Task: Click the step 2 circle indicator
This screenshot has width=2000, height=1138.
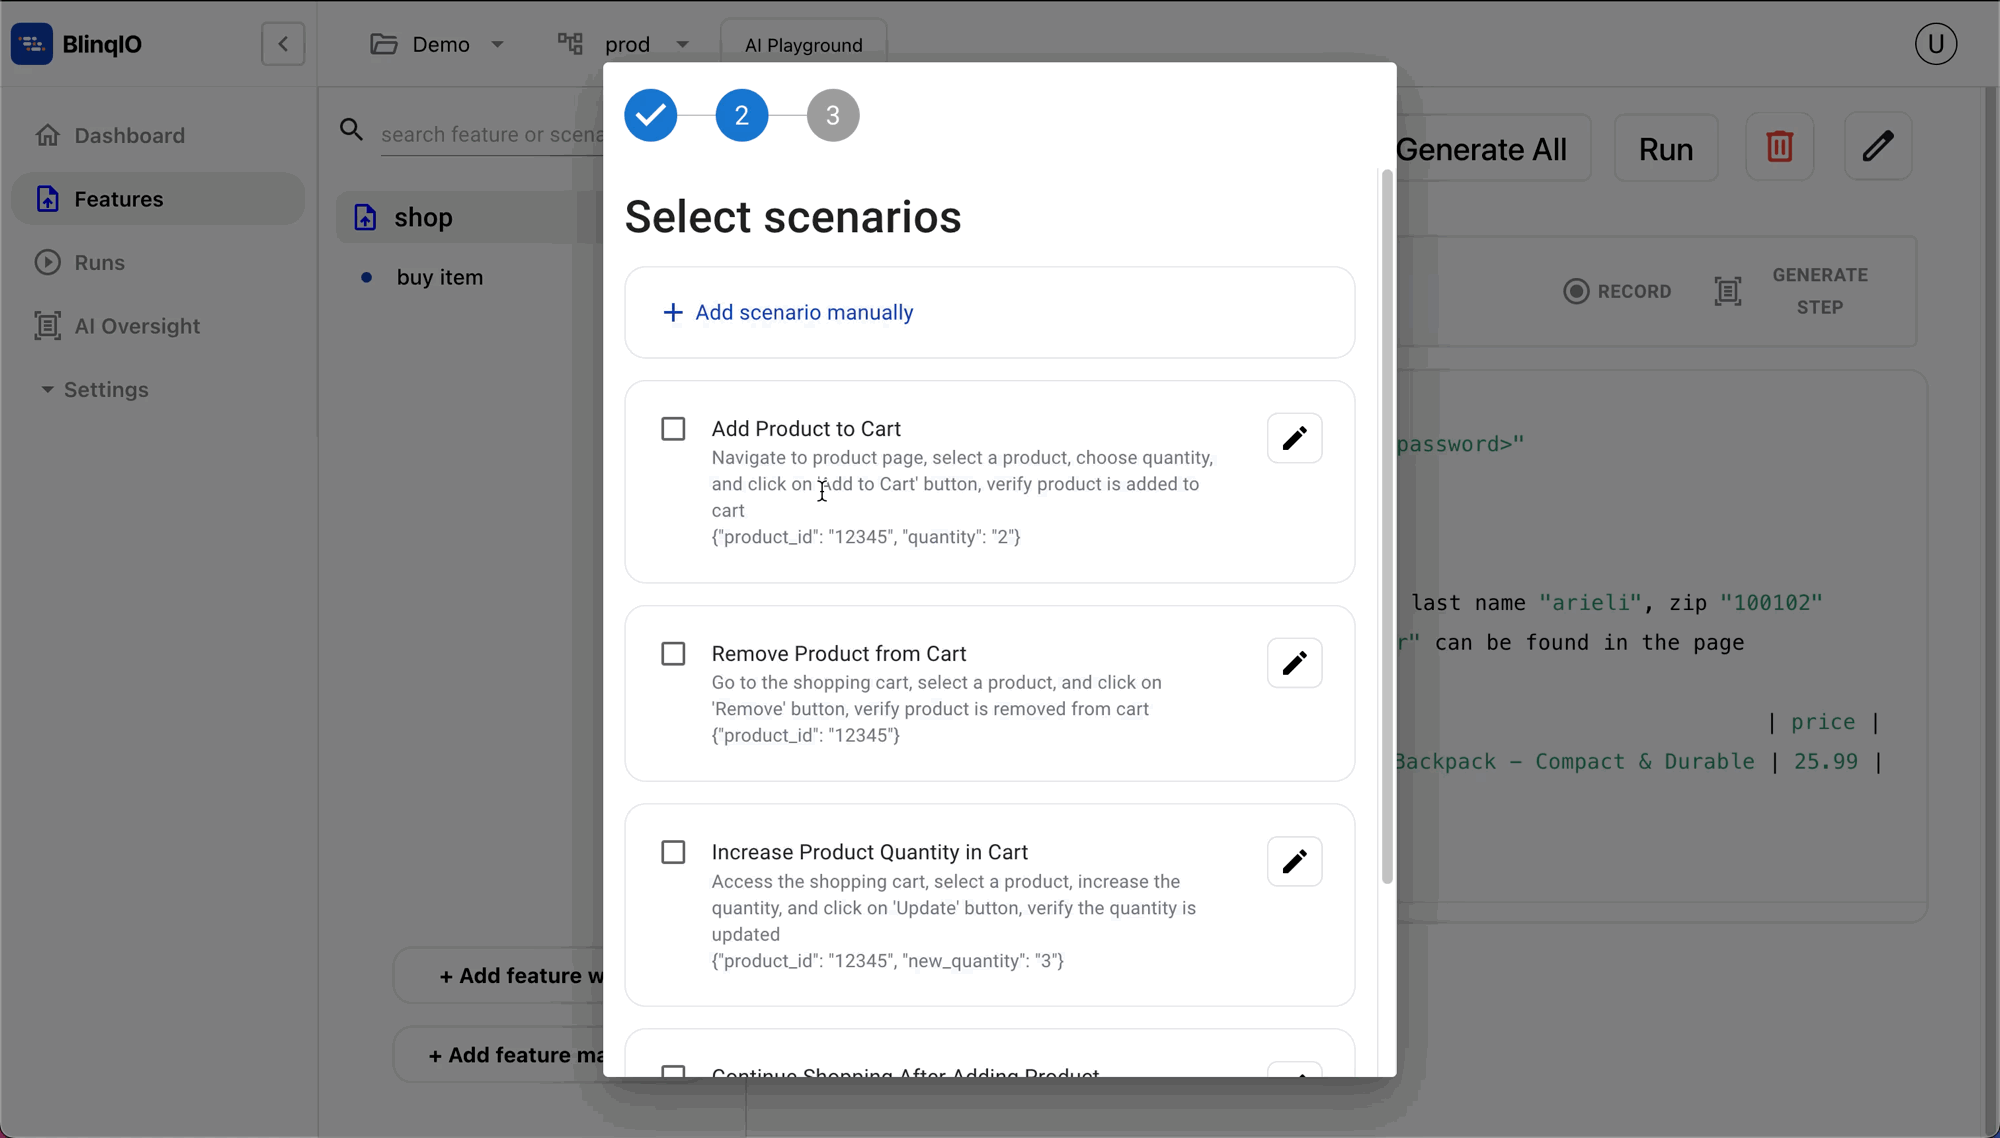Action: (x=740, y=115)
